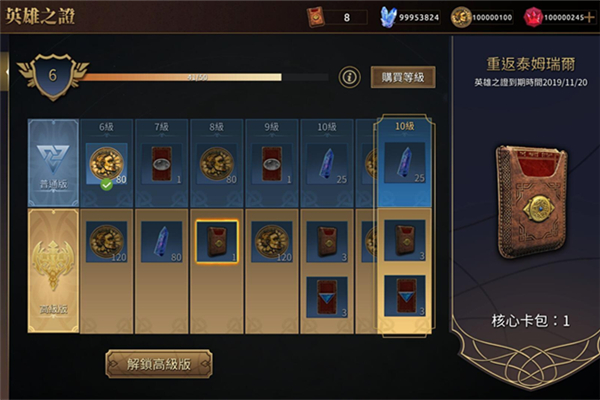Select the 高級版 premium tier tab

click(x=53, y=271)
